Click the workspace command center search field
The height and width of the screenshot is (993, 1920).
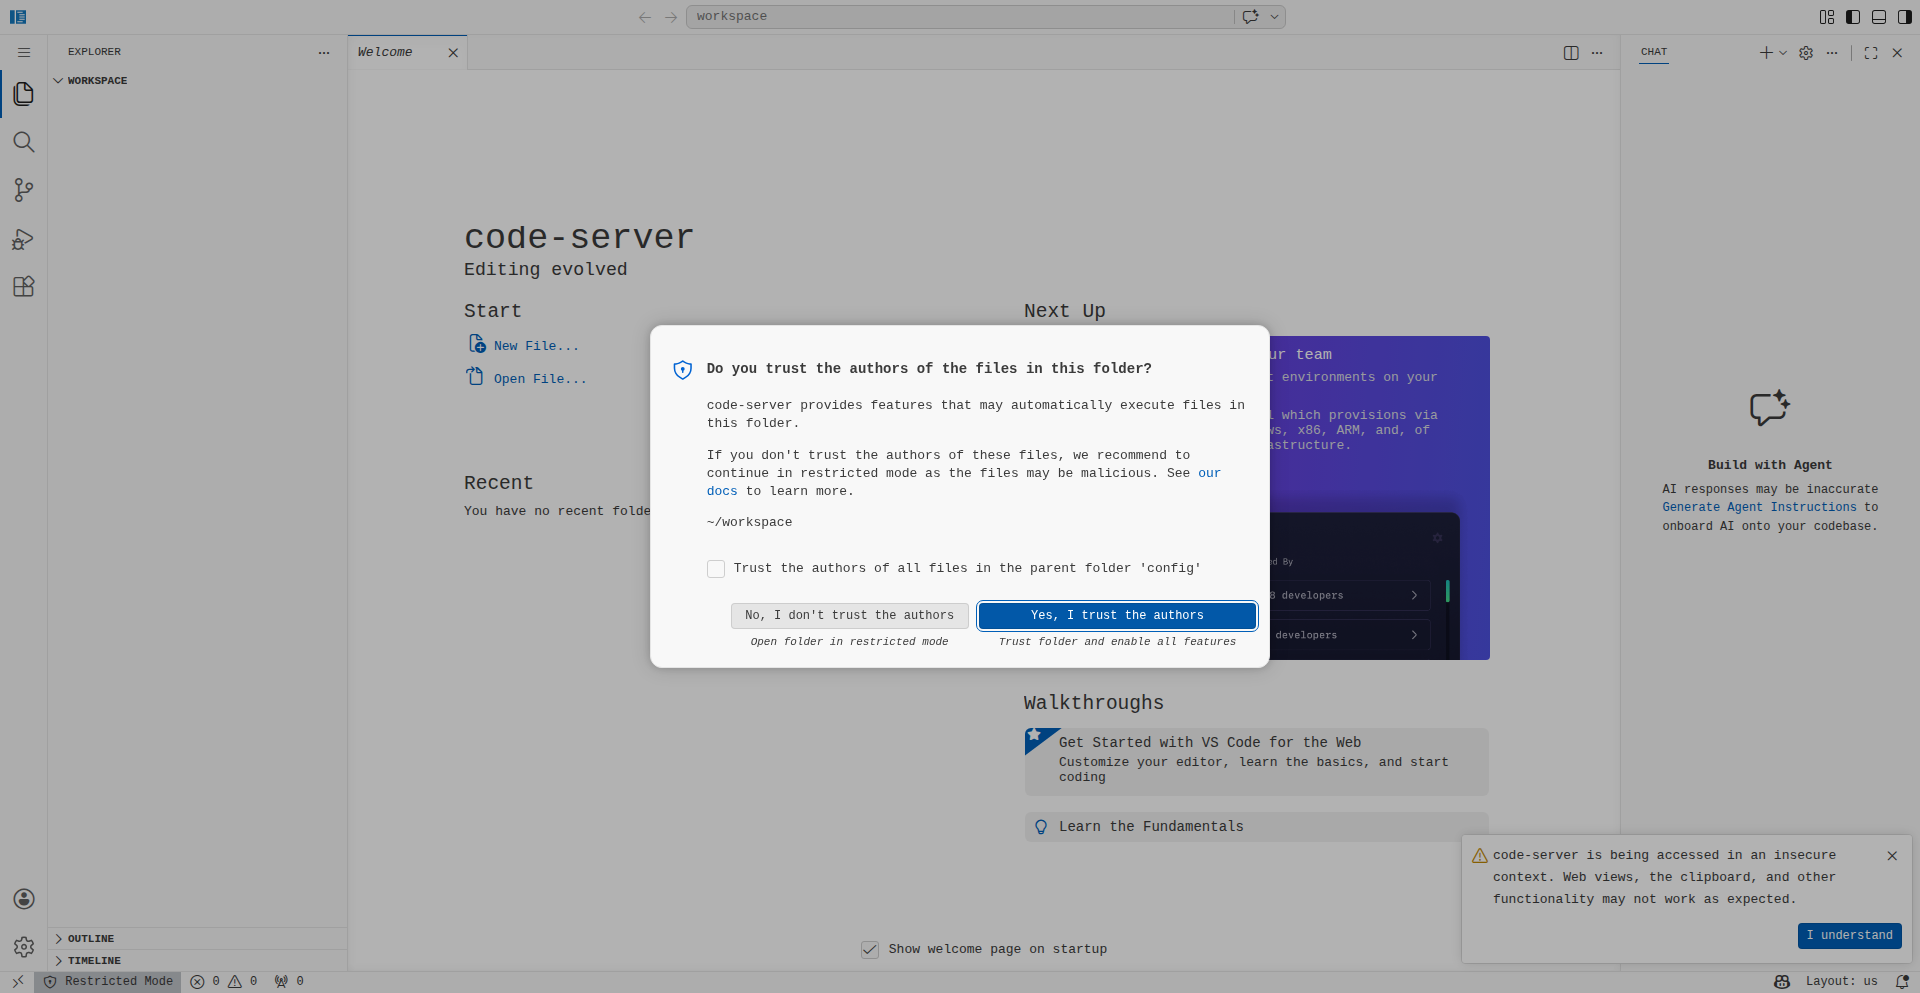[960, 17]
